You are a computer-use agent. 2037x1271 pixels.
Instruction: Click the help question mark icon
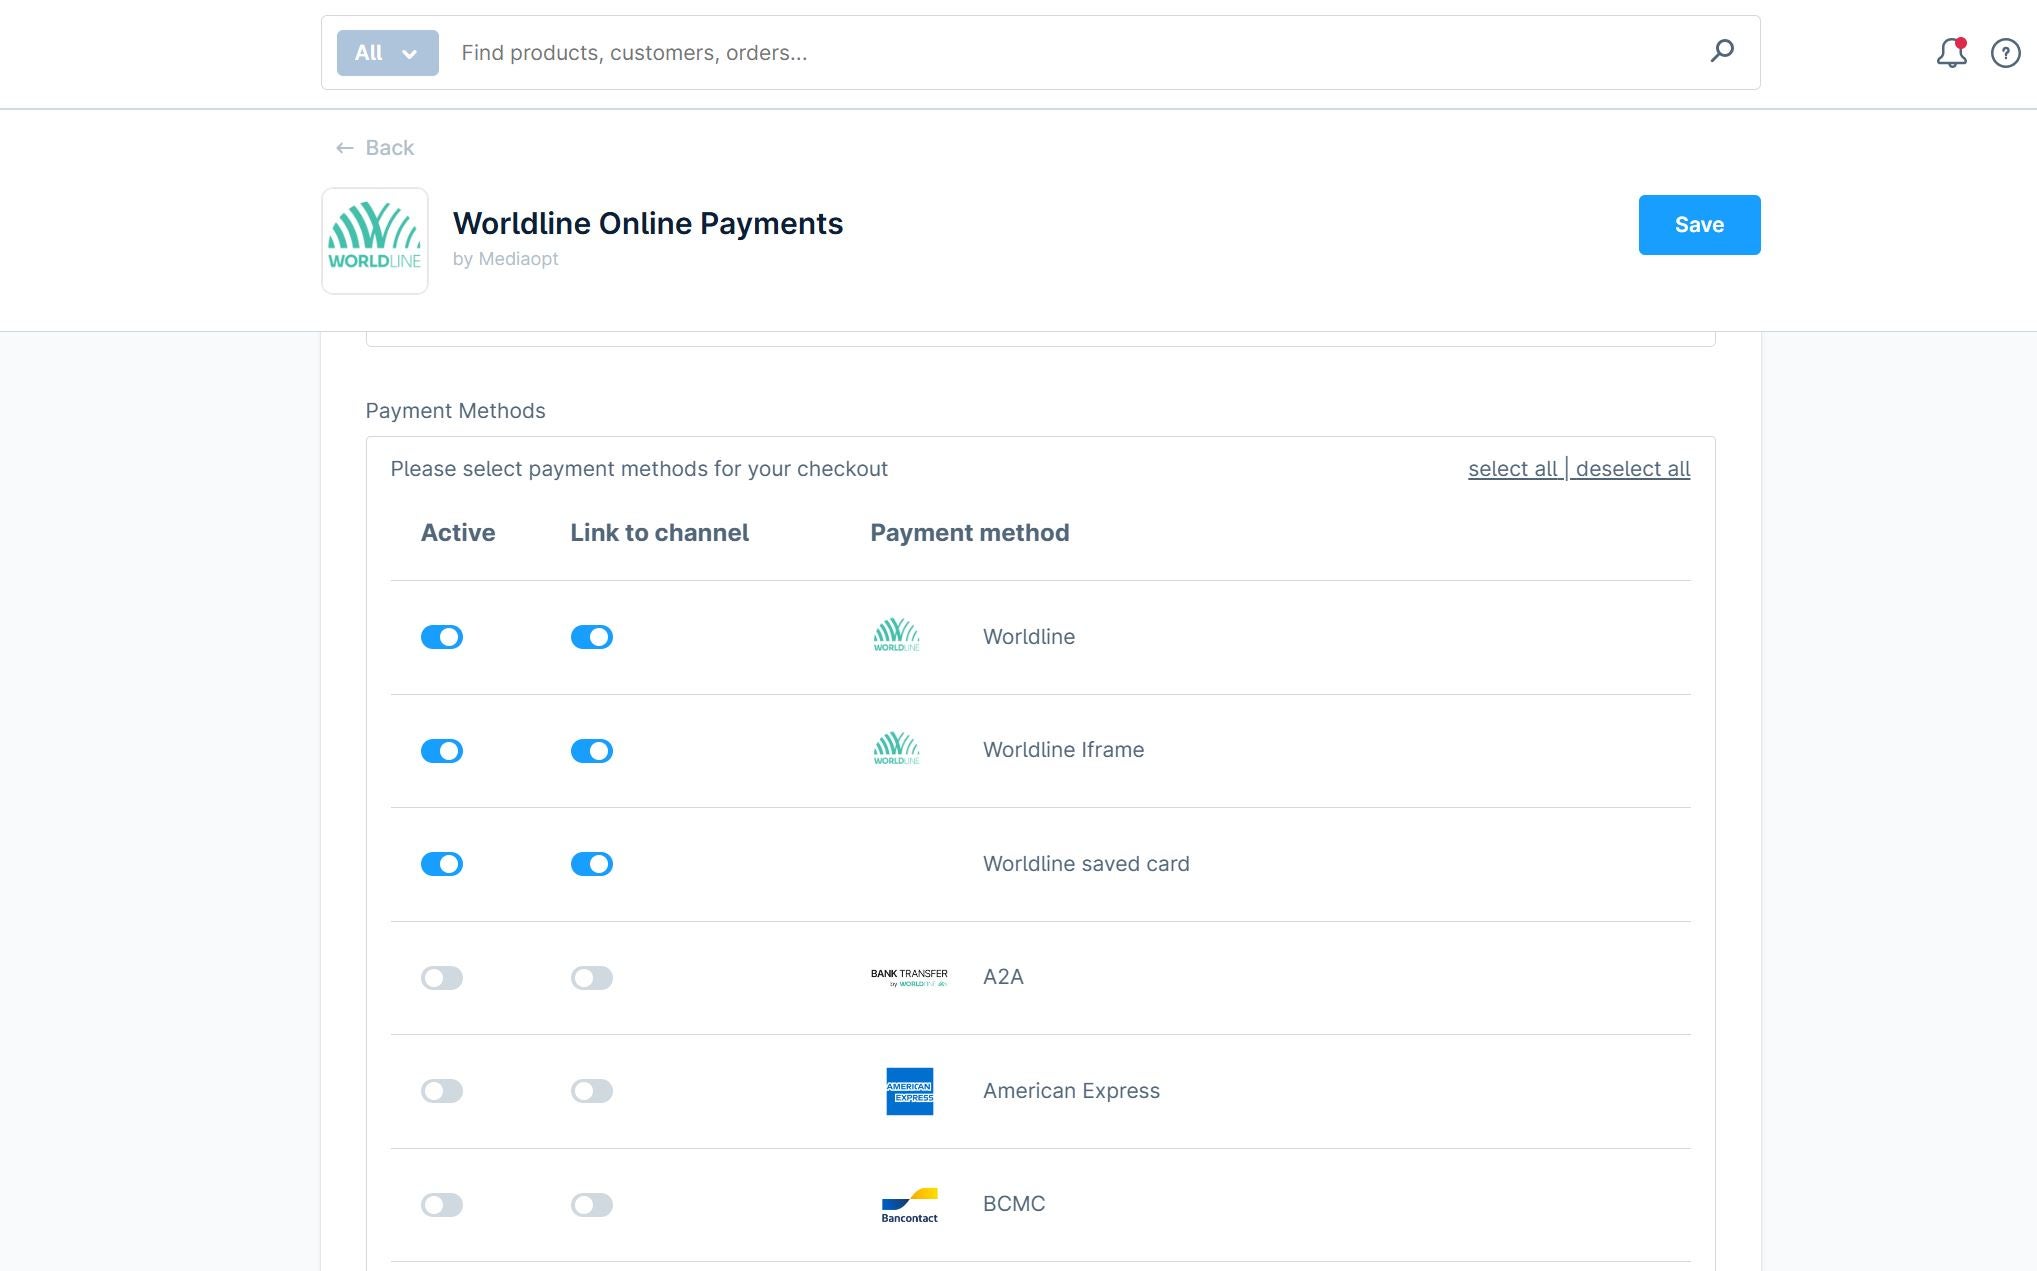tap(2005, 53)
